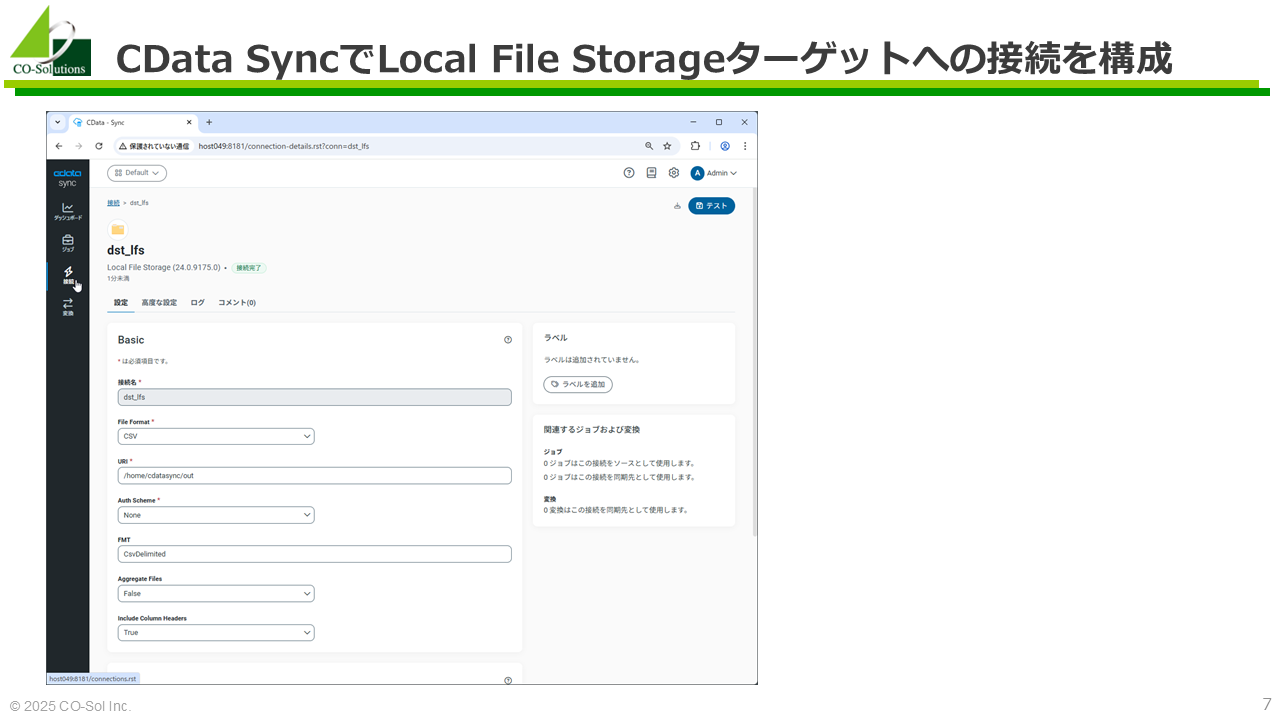Open the Include Column Headers True dropdown

tap(216, 632)
